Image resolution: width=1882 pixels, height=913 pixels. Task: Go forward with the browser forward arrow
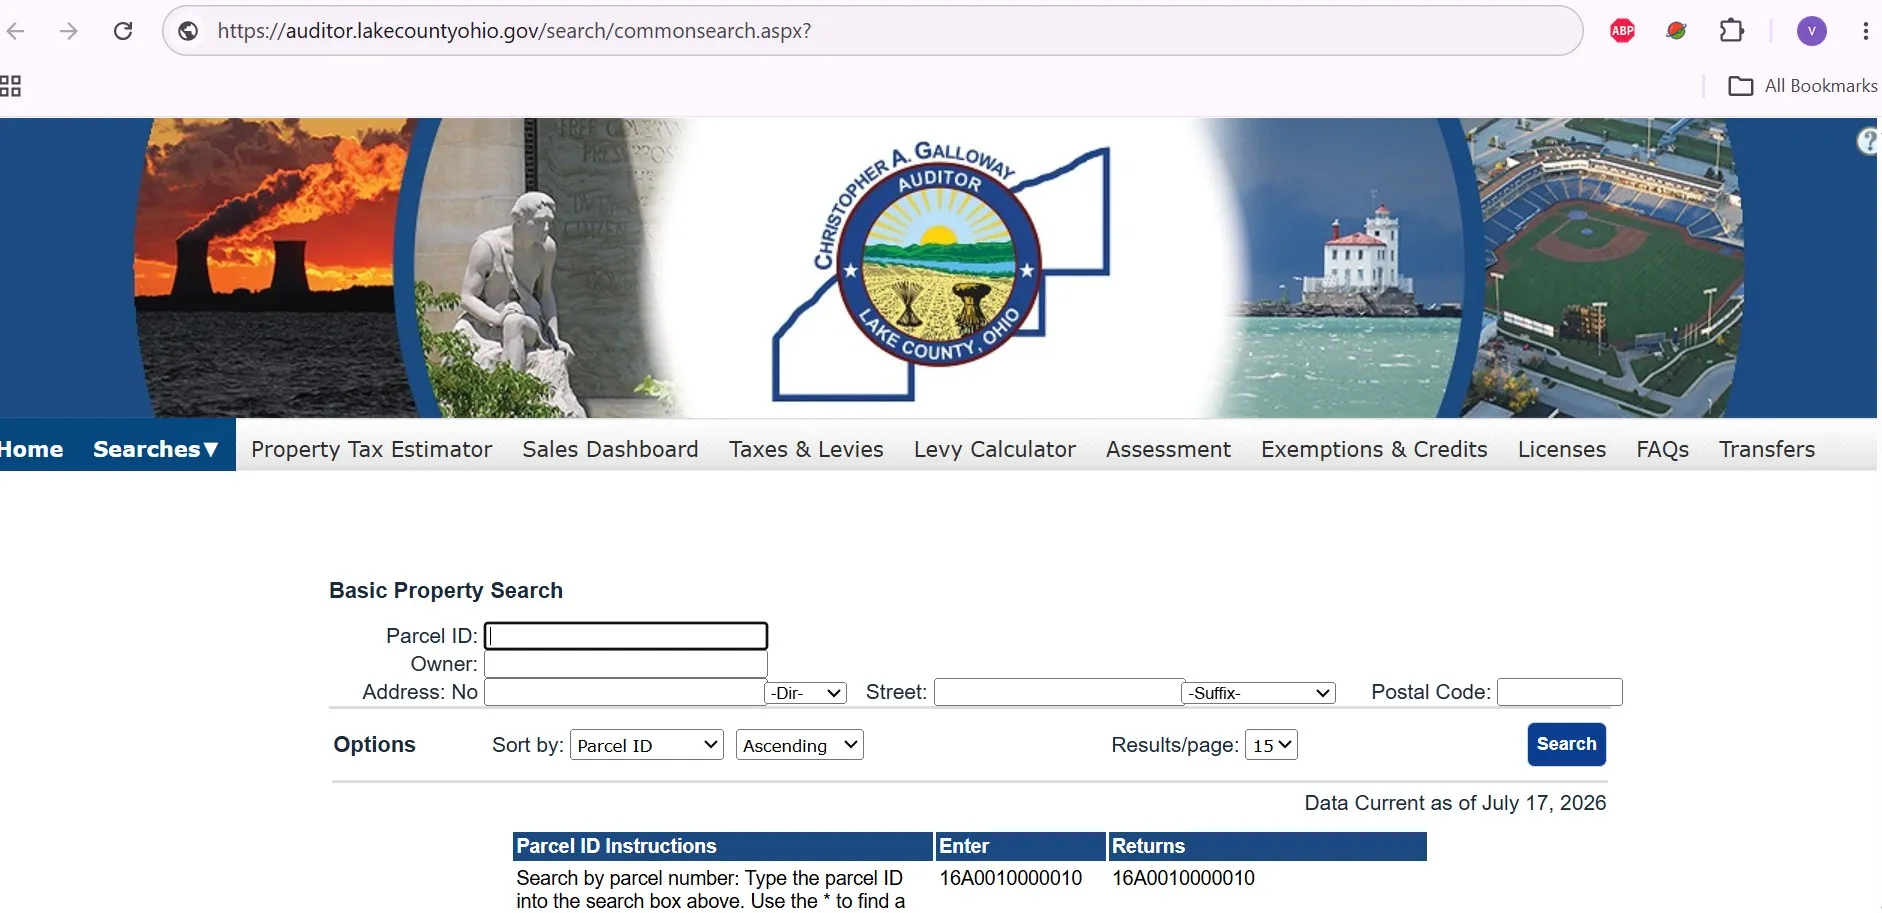pyautogui.click(x=68, y=31)
